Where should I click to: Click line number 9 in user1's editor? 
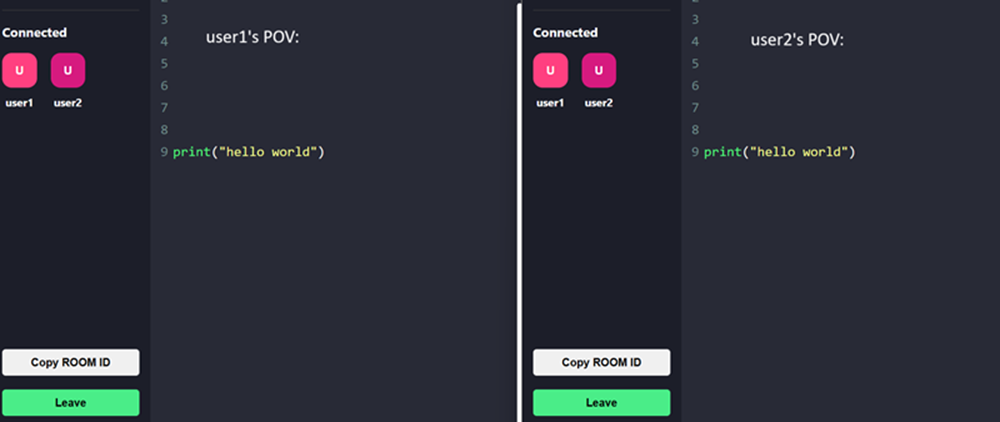163,152
